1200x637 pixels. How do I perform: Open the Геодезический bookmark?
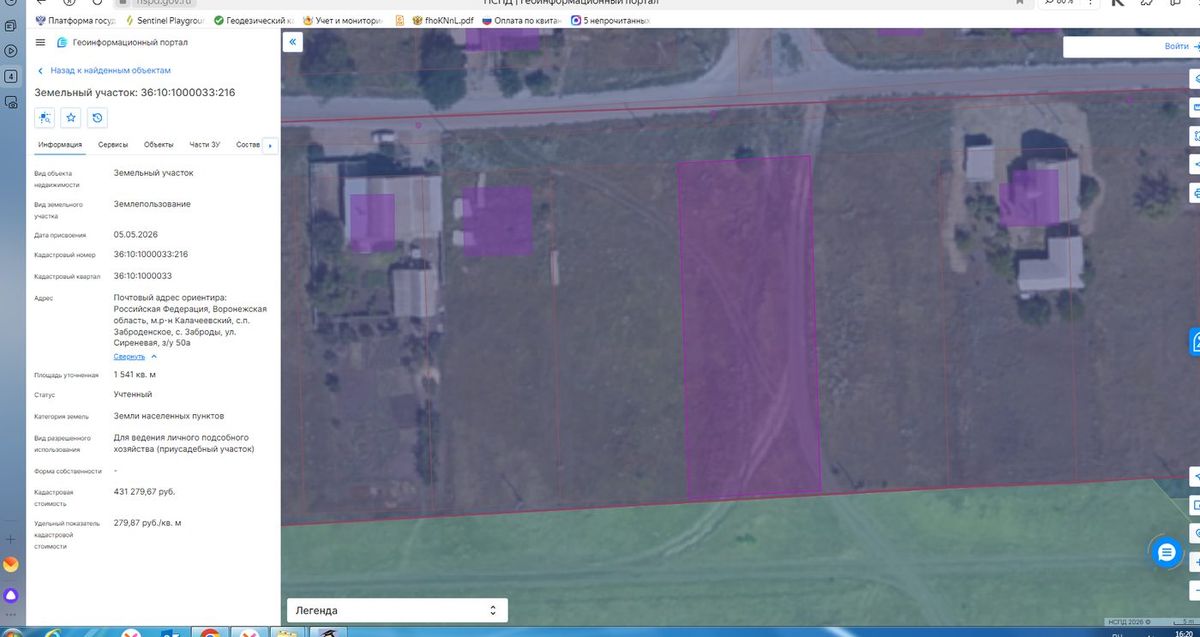[254, 20]
